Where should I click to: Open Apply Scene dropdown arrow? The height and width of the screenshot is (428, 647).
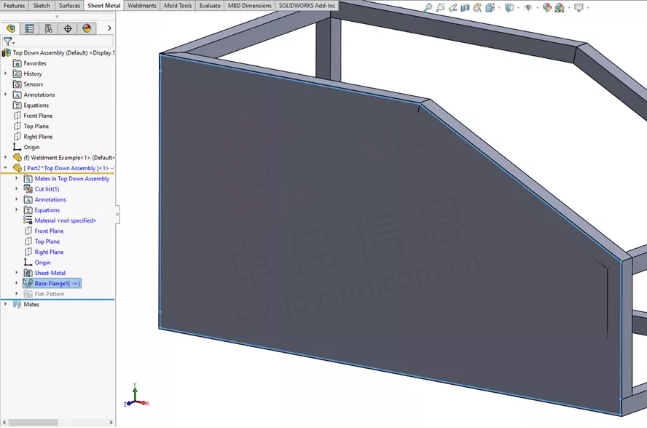click(x=569, y=8)
